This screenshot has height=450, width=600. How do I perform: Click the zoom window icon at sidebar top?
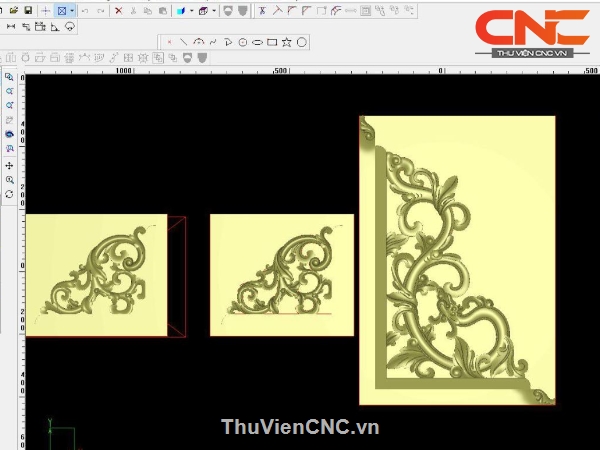point(9,76)
